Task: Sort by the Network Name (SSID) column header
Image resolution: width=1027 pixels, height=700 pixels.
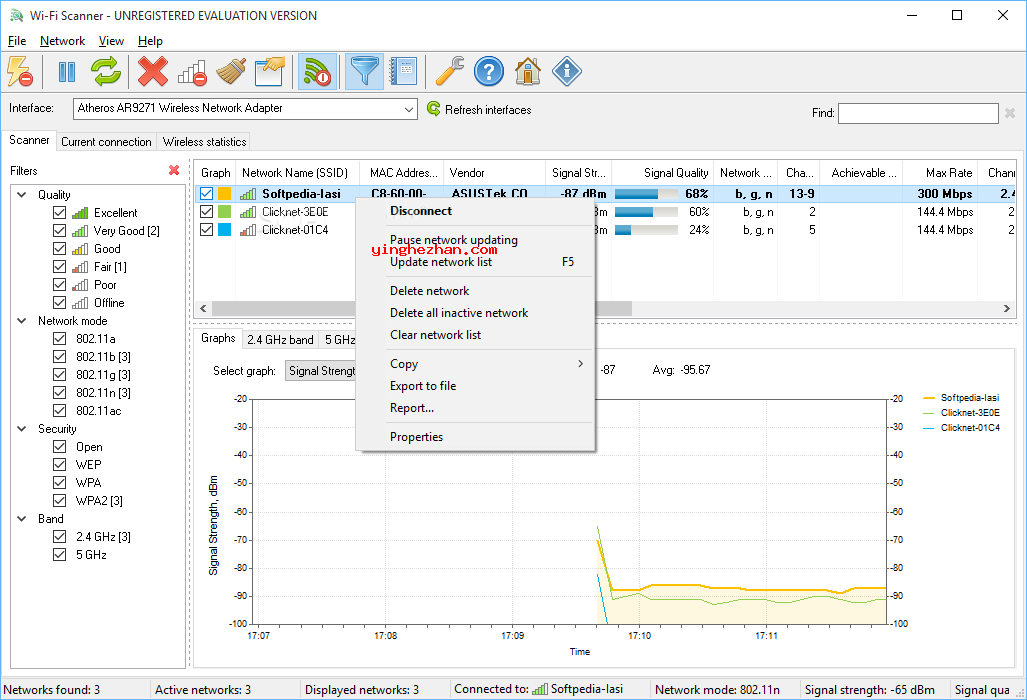Action: tap(295, 173)
